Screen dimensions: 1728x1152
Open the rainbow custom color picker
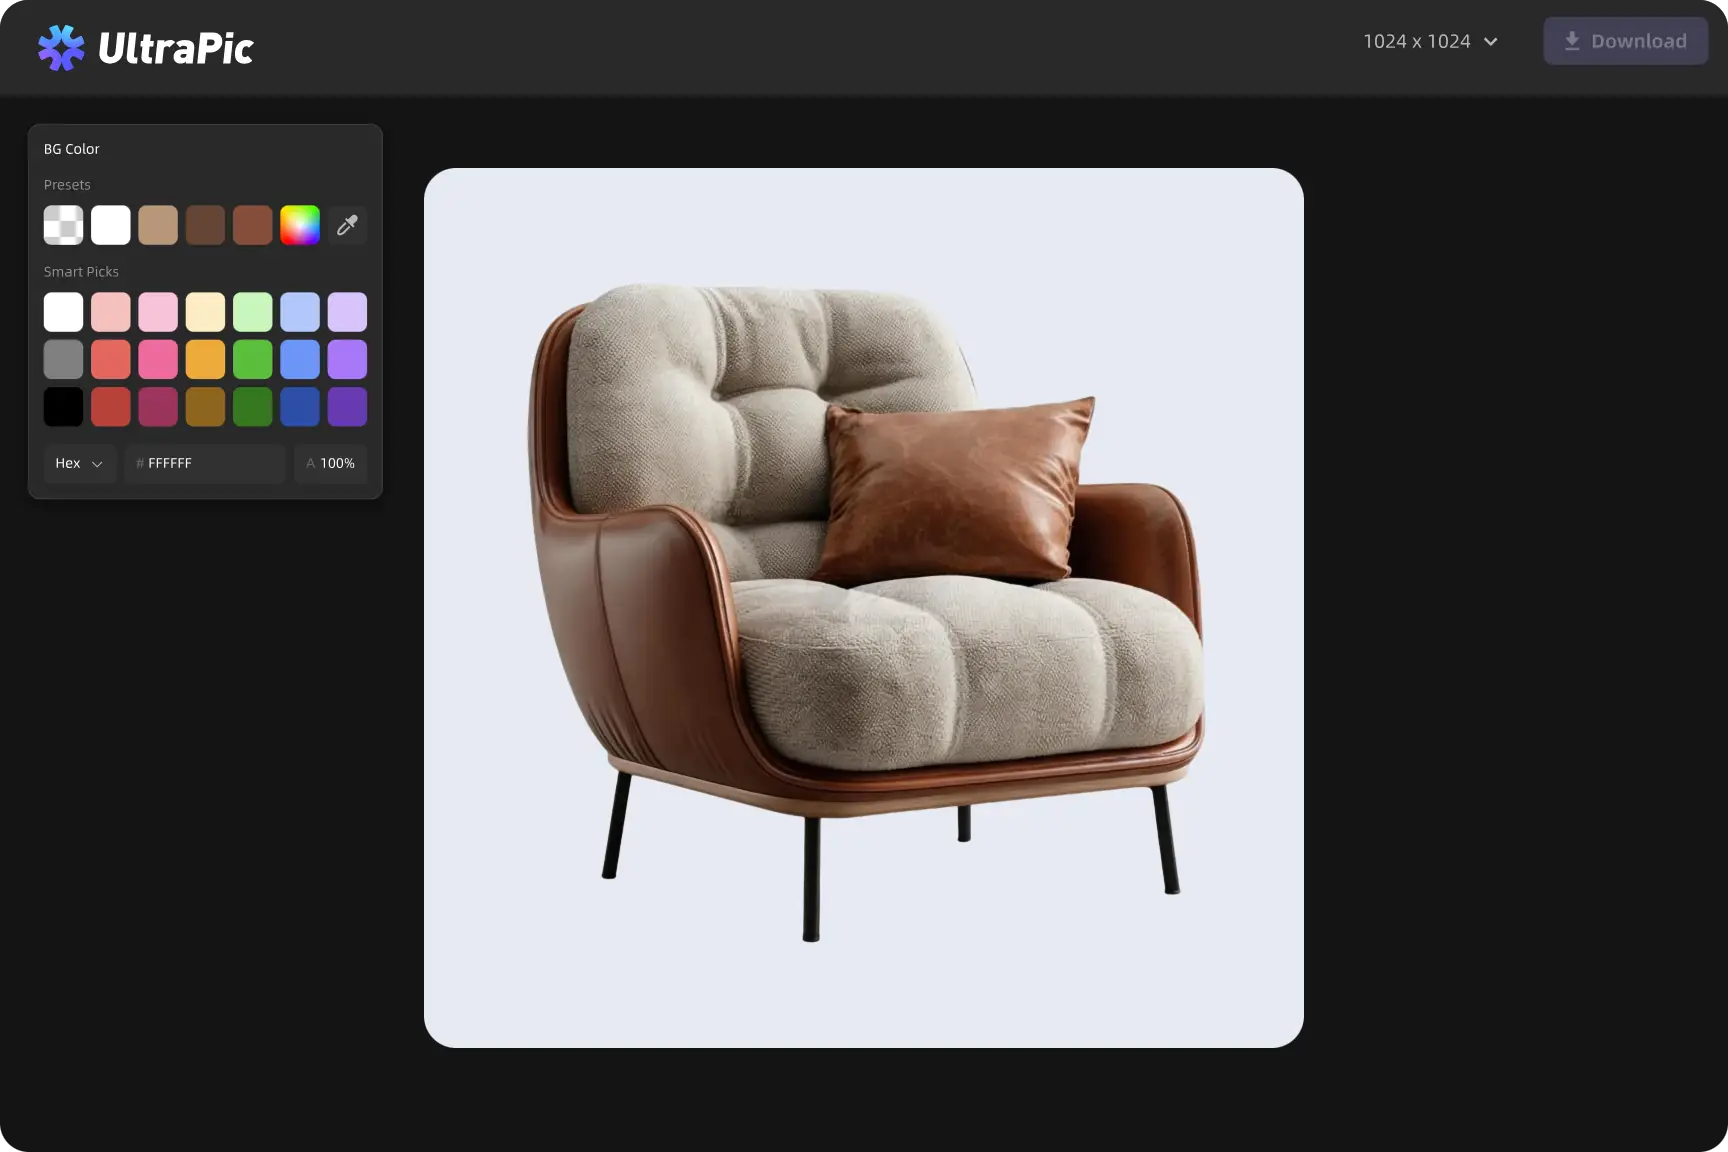click(300, 226)
